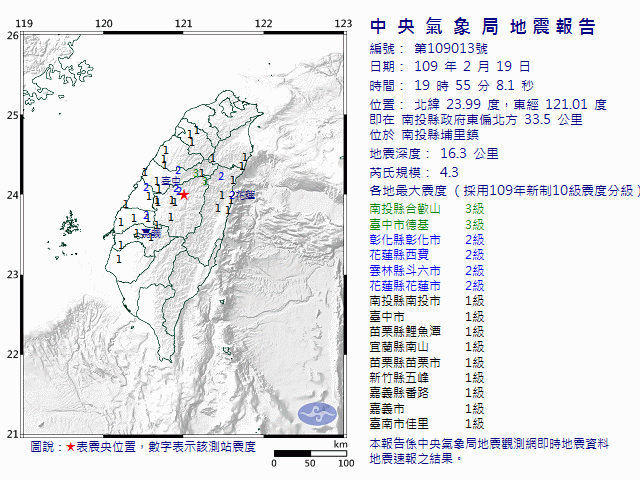640x480 pixels.
Task: Click the 嘉義市 1級 row
Action: click(427, 408)
